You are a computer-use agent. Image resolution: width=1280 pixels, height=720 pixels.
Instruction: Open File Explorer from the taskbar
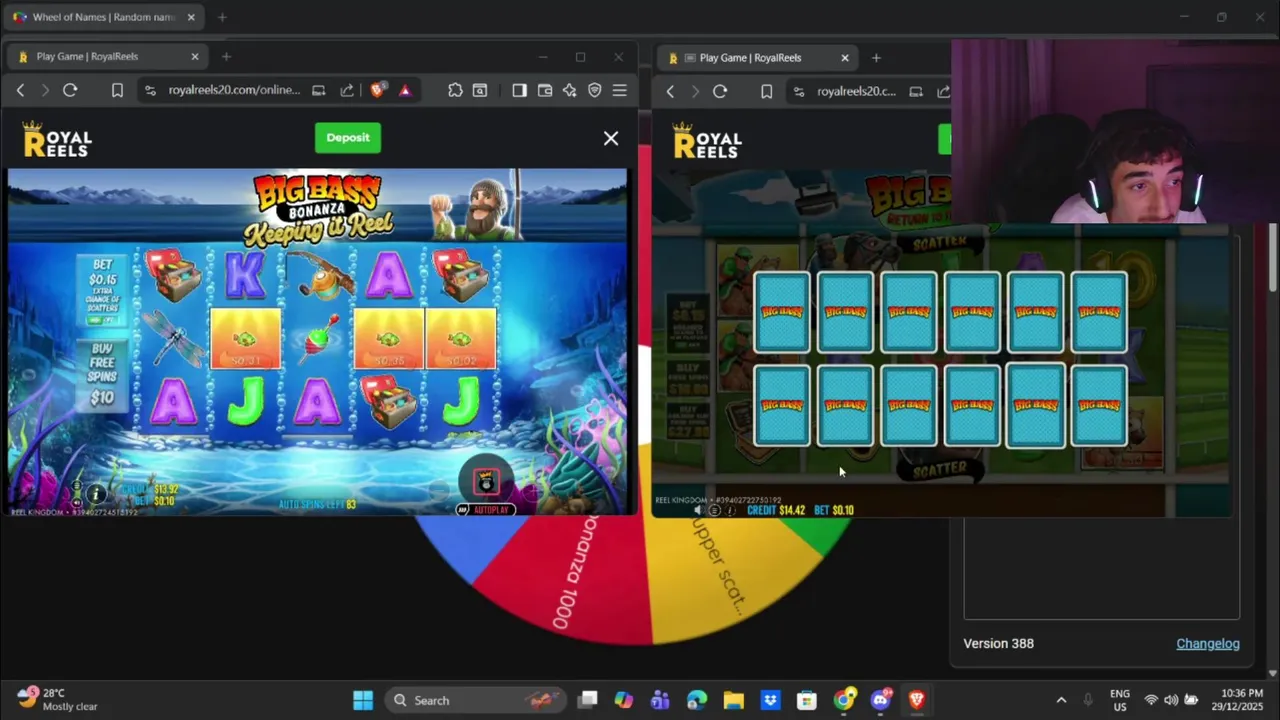pyautogui.click(x=734, y=700)
